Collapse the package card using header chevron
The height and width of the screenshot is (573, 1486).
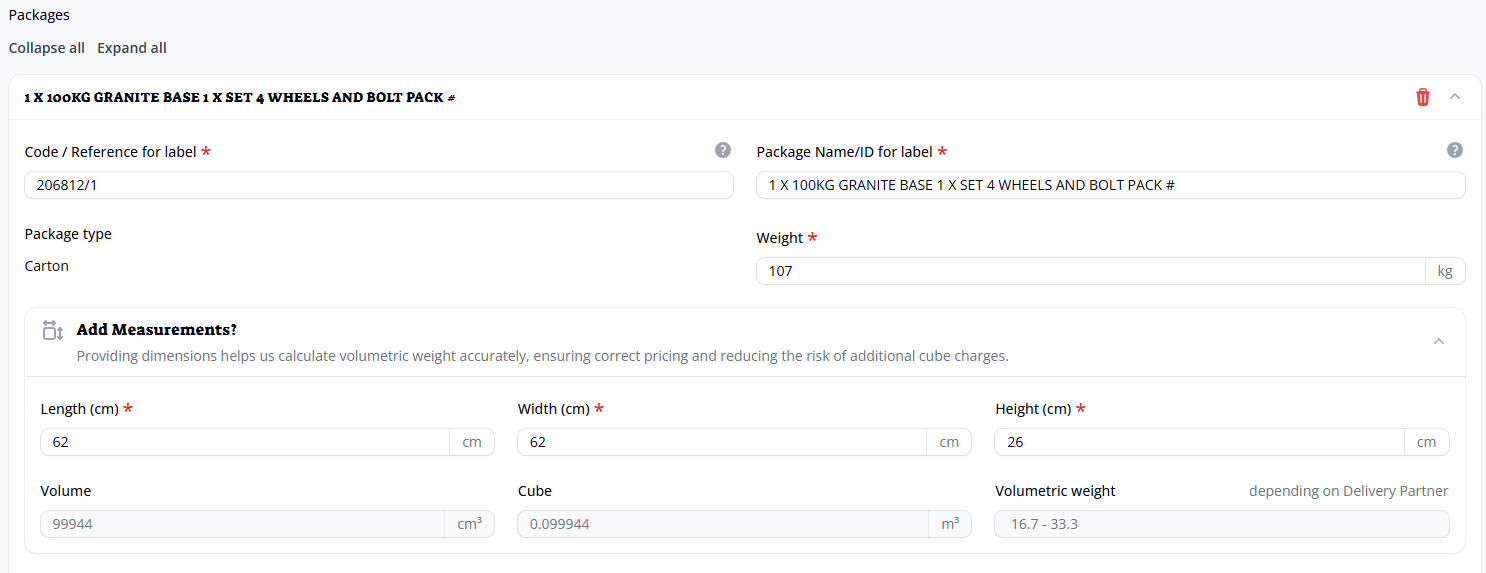coord(1455,97)
